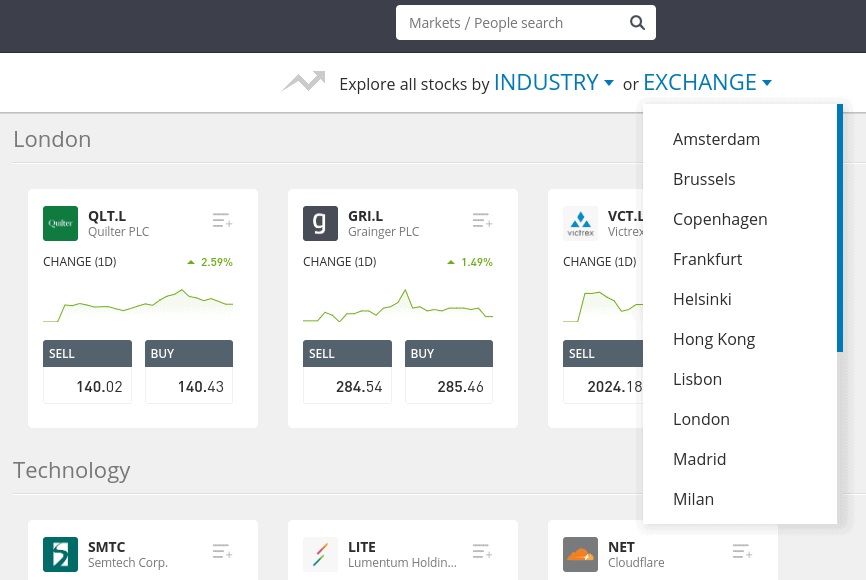Add SMTC to watchlist icon
Screen dimensions: 866x580
[x=222, y=551]
